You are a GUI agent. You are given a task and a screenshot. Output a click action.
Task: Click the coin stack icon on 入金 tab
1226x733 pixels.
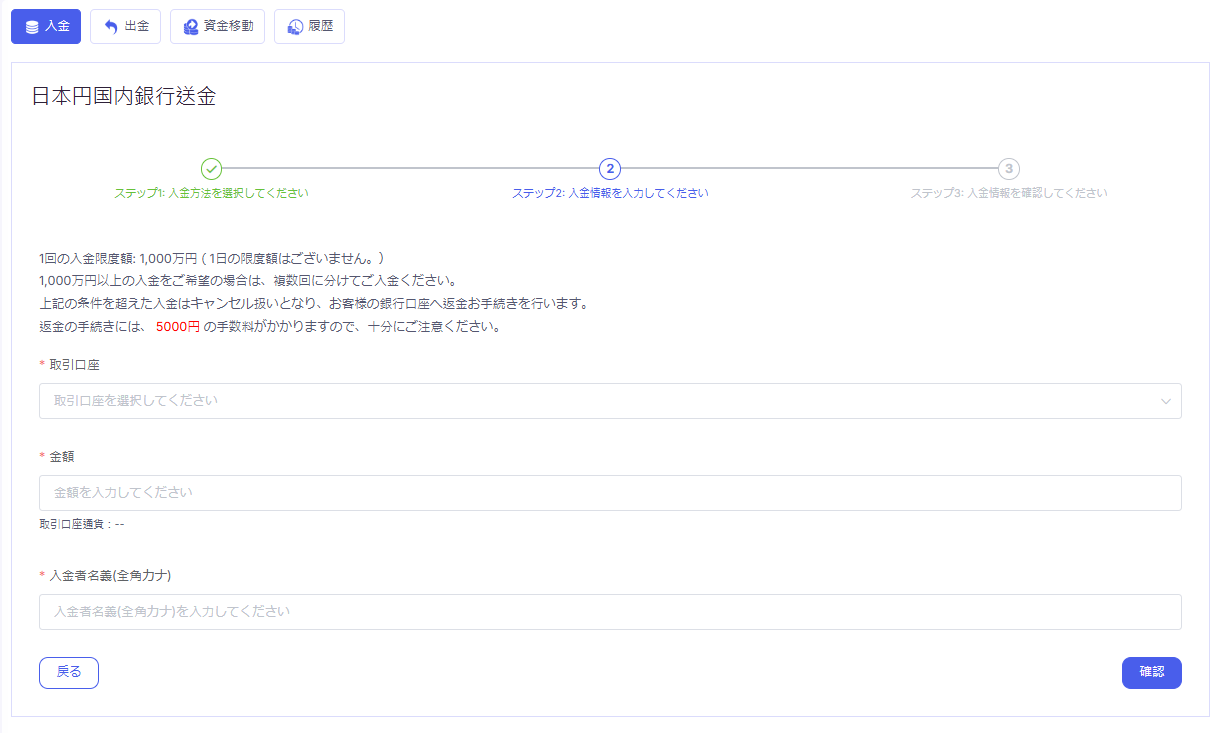coord(32,27)
